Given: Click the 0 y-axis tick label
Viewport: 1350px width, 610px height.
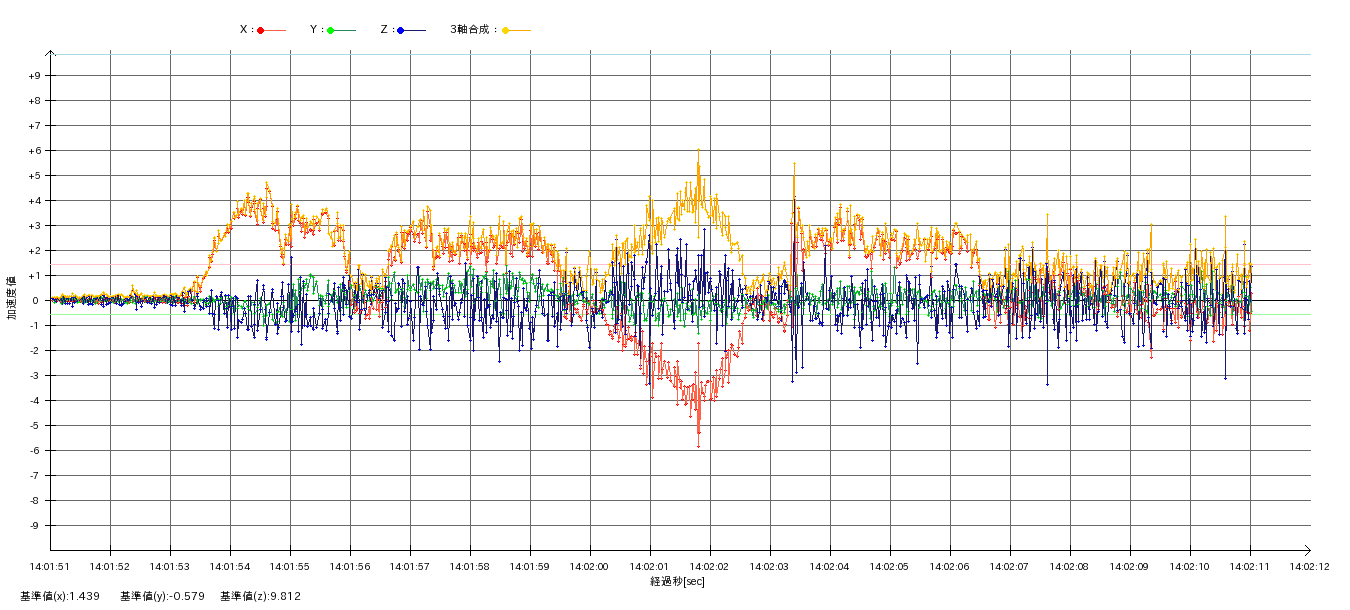Looking at the screenshot, I should tap(34, 301).
